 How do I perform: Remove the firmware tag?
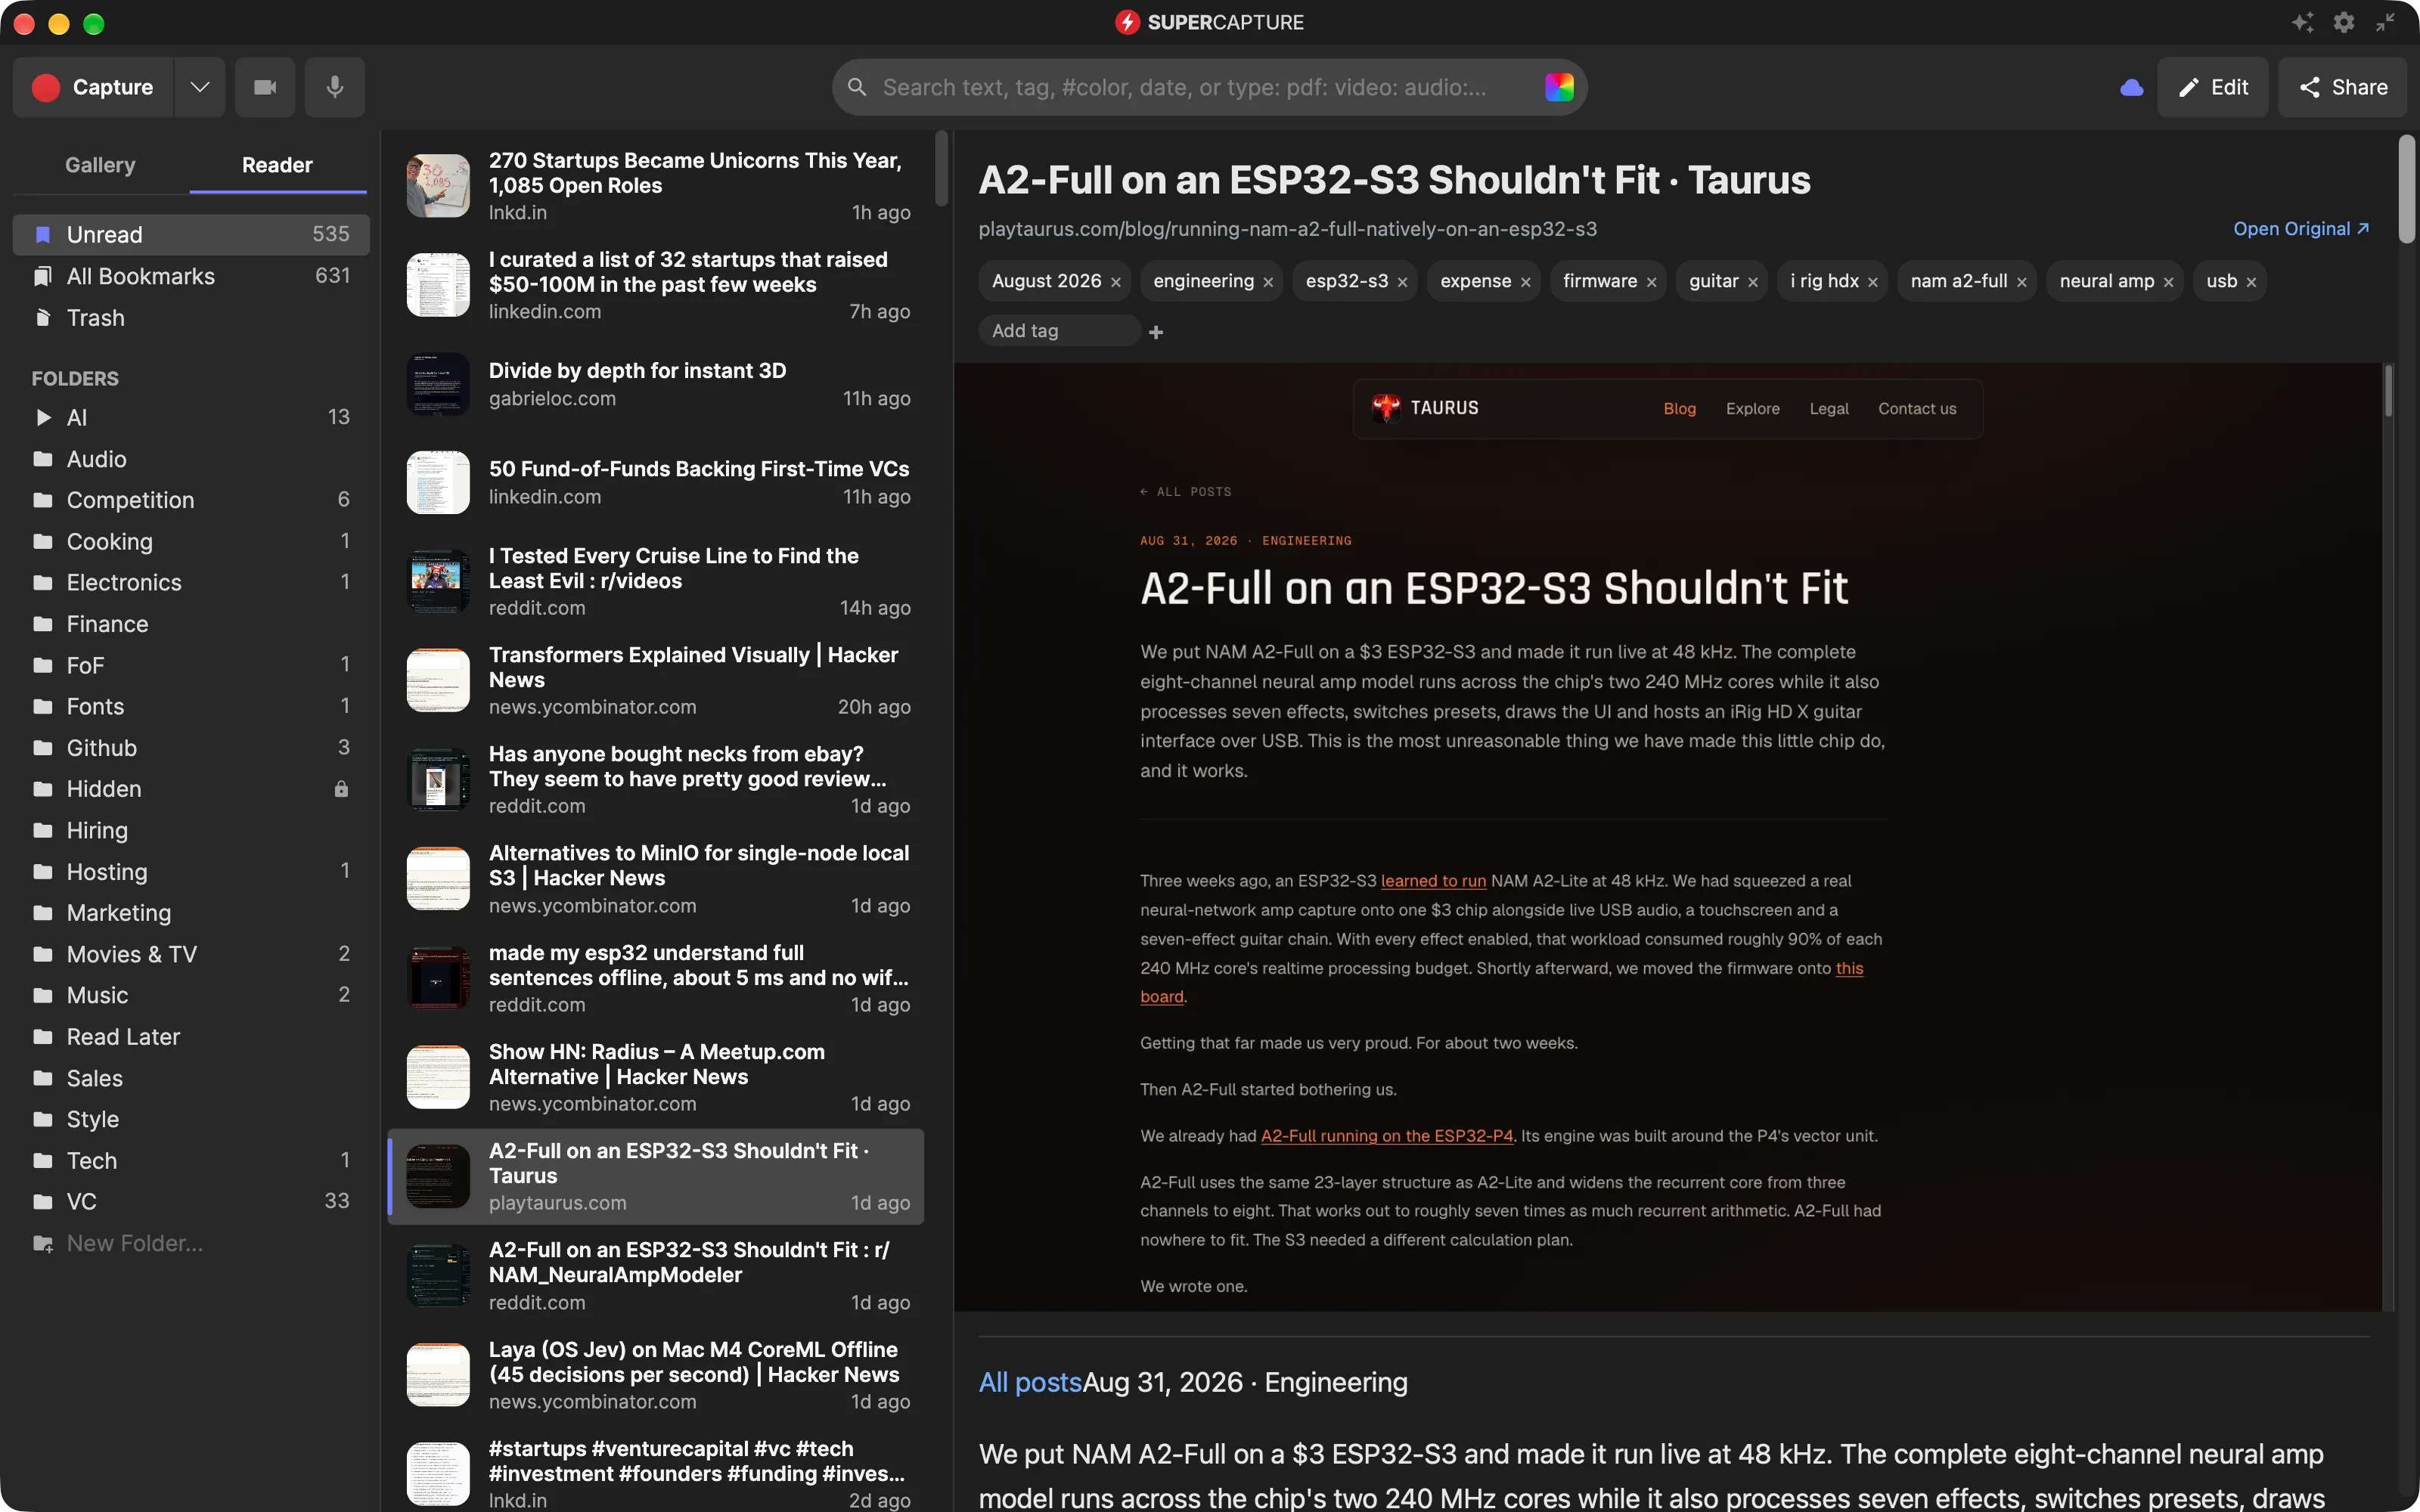click(x=1652, y=282)
